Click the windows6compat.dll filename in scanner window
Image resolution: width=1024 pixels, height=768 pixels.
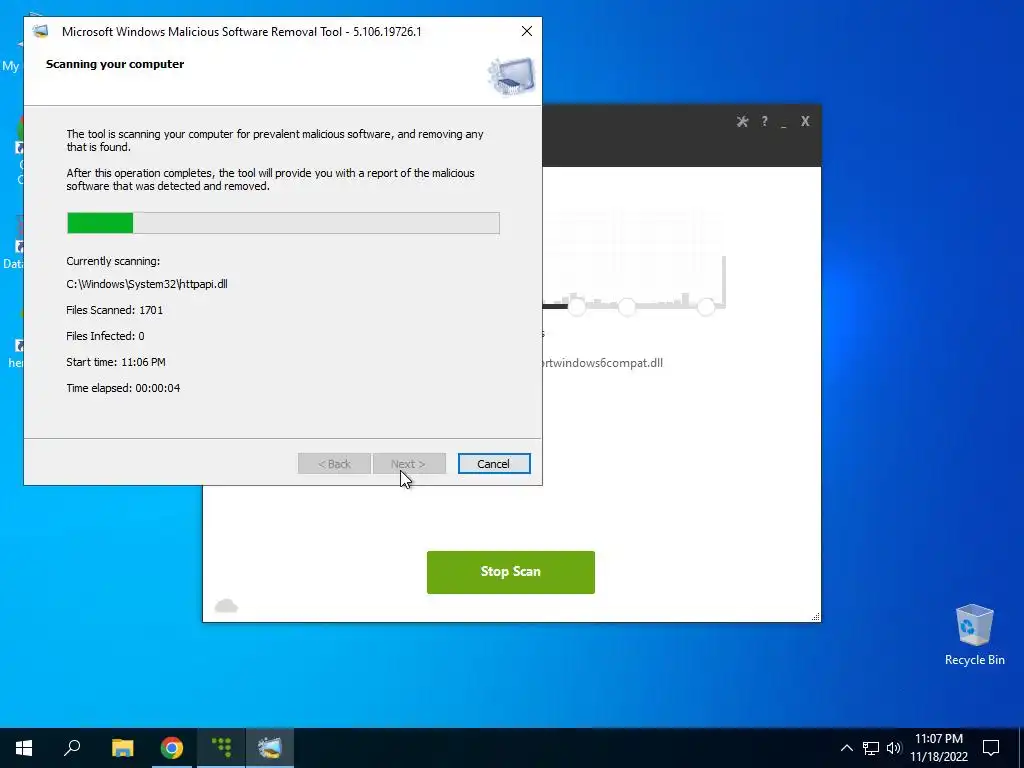(603, 363)
